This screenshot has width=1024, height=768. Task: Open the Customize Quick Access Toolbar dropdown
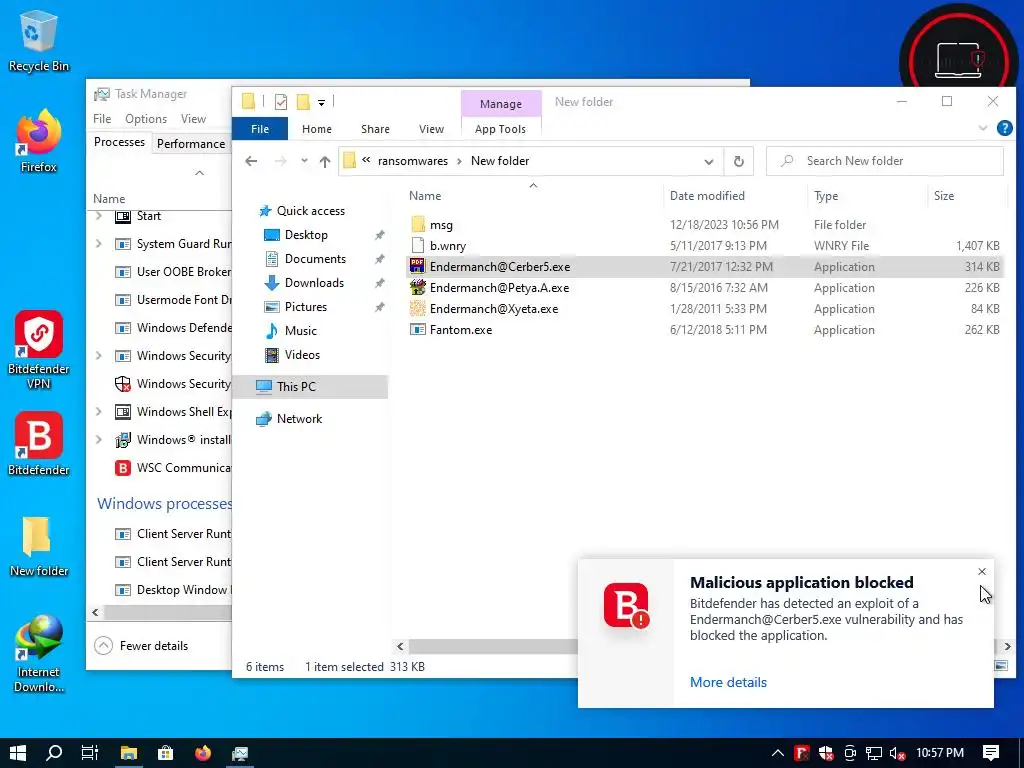[x=321, y=103]
